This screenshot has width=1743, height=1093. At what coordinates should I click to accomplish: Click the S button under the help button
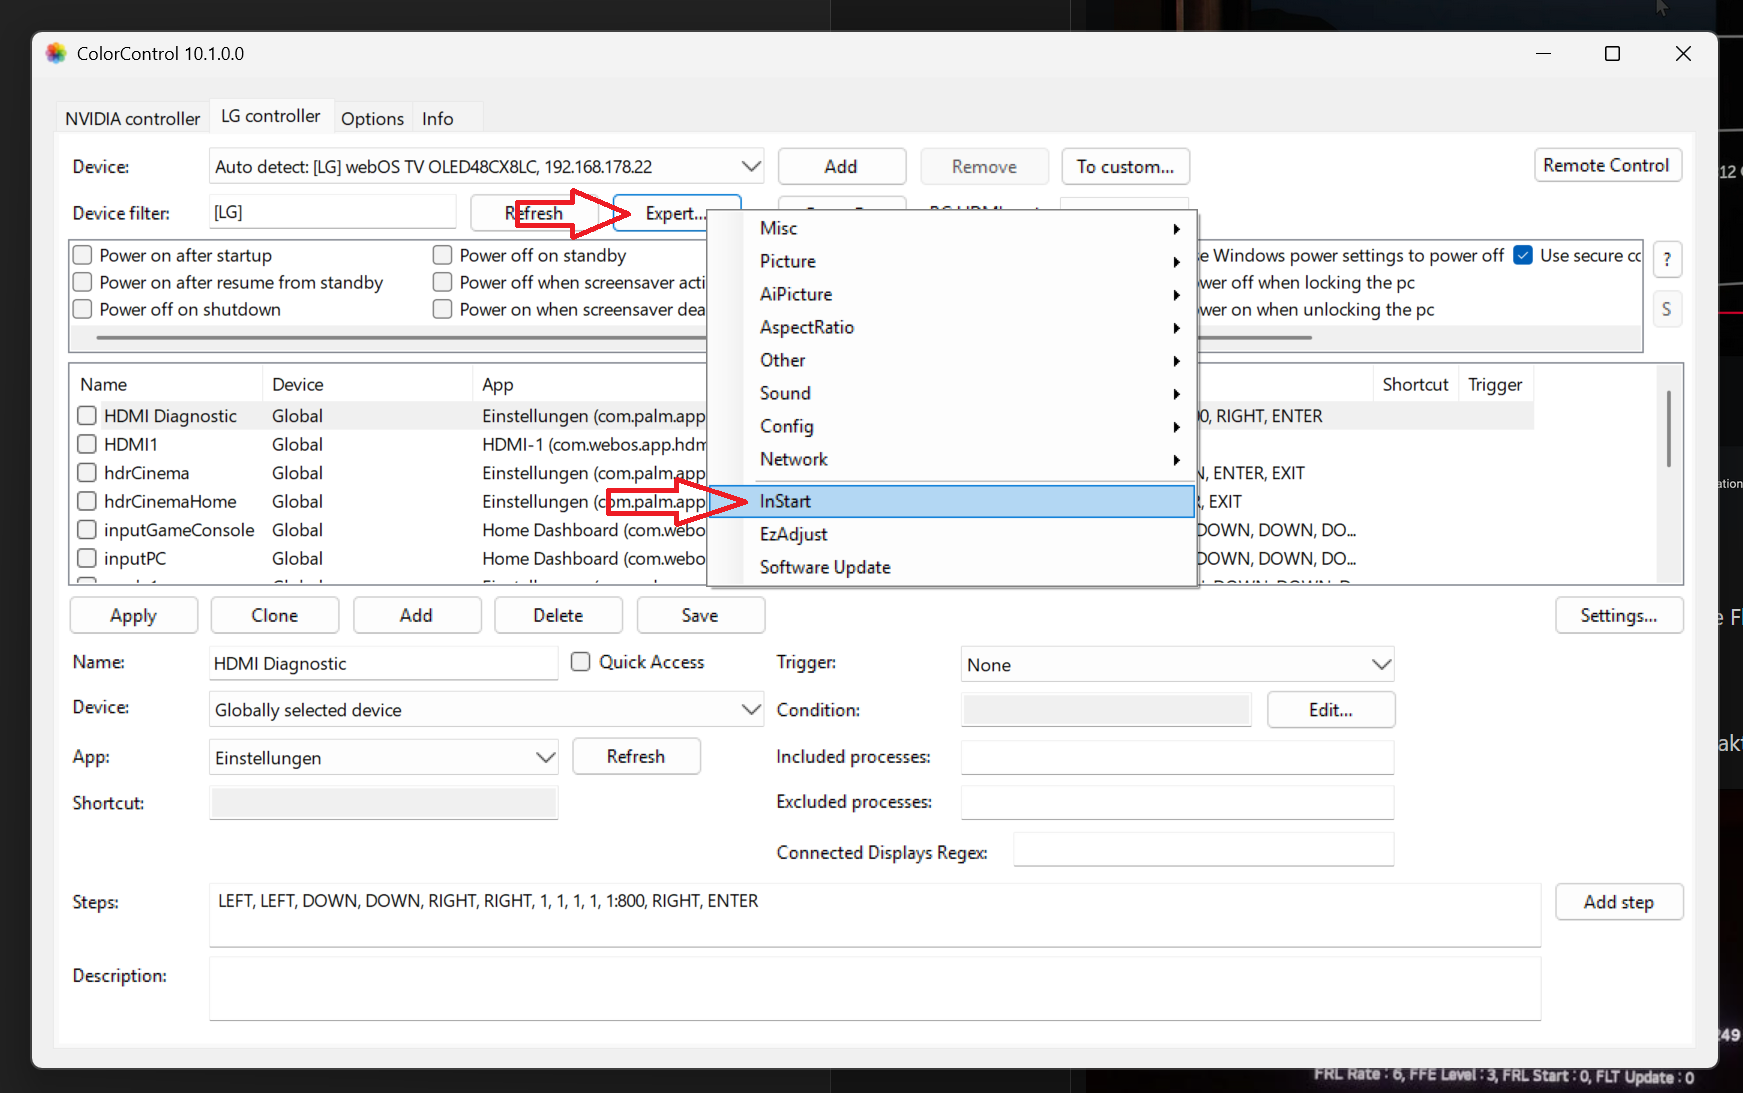1667,309
